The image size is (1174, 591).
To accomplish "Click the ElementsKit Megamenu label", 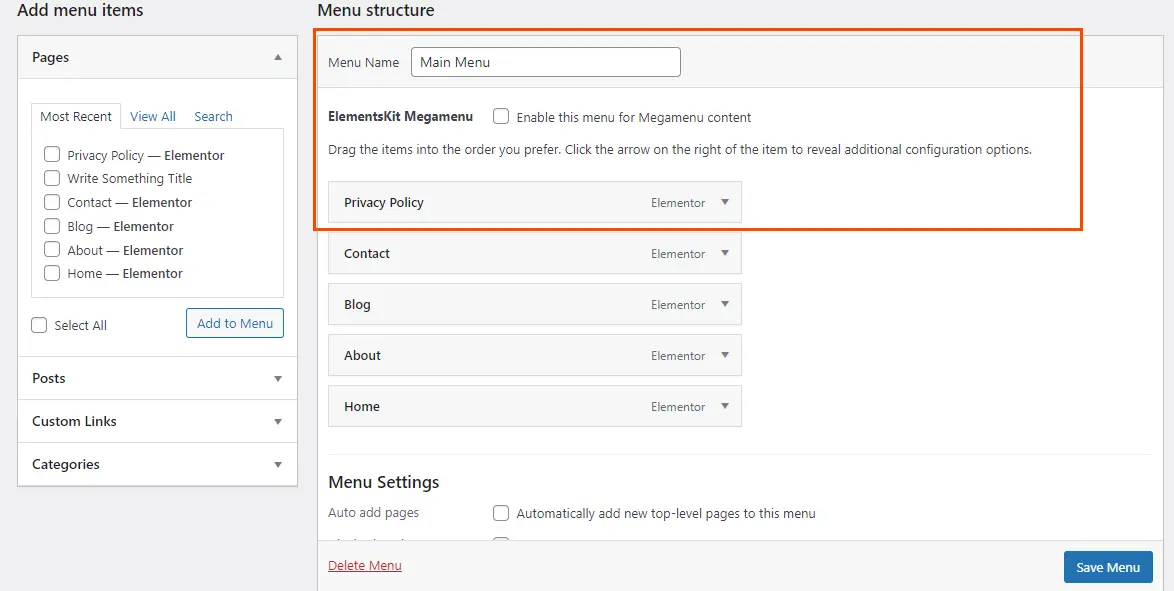I will [401, 117].
